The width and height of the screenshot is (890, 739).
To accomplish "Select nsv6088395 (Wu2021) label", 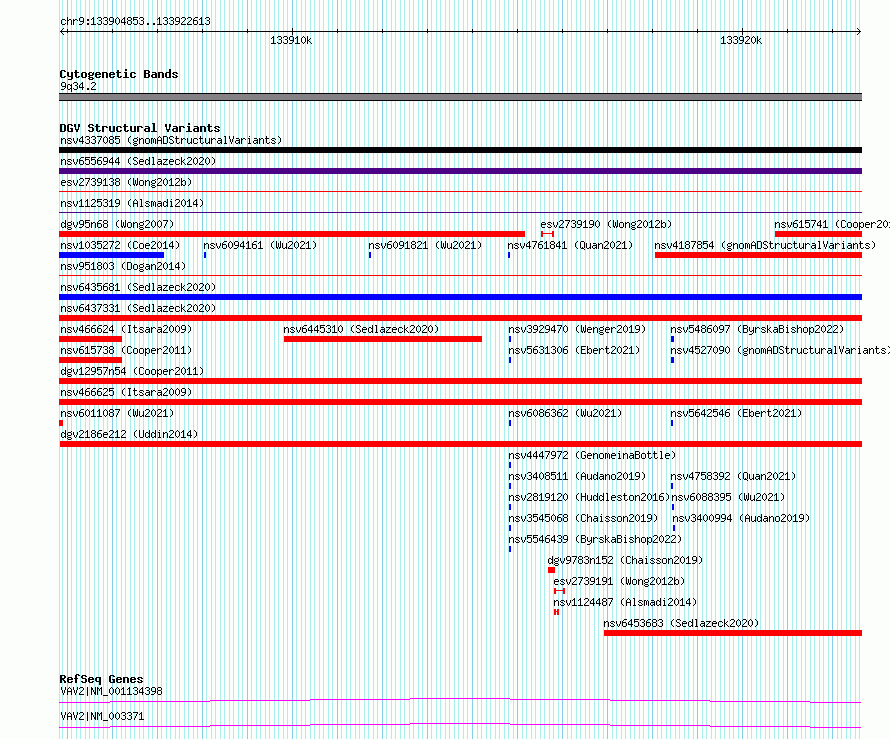I will [x=728, y=497].
